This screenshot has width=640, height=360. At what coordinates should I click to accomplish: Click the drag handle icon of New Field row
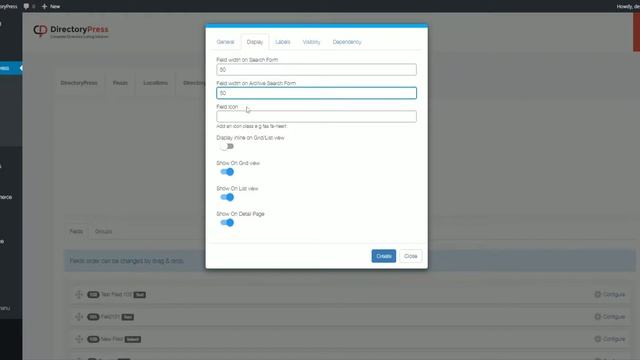pos(79,339)
